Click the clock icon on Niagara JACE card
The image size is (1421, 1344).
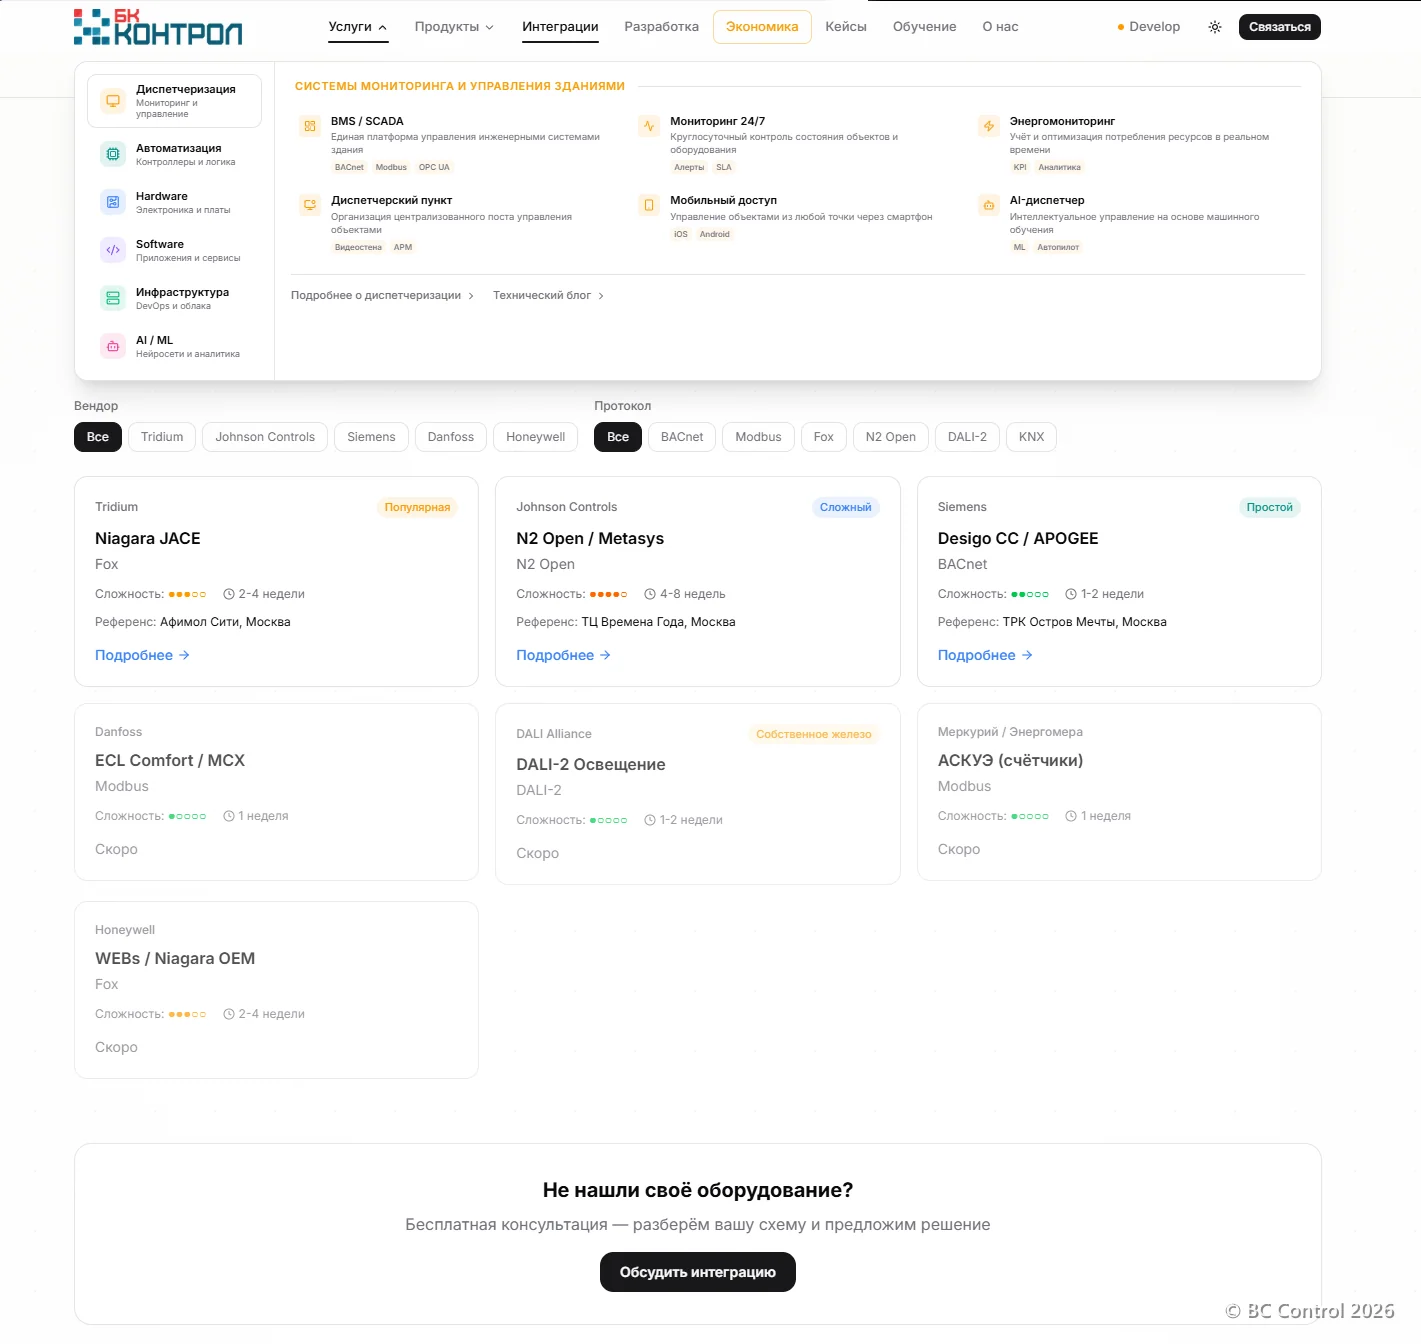coord(229,594)
